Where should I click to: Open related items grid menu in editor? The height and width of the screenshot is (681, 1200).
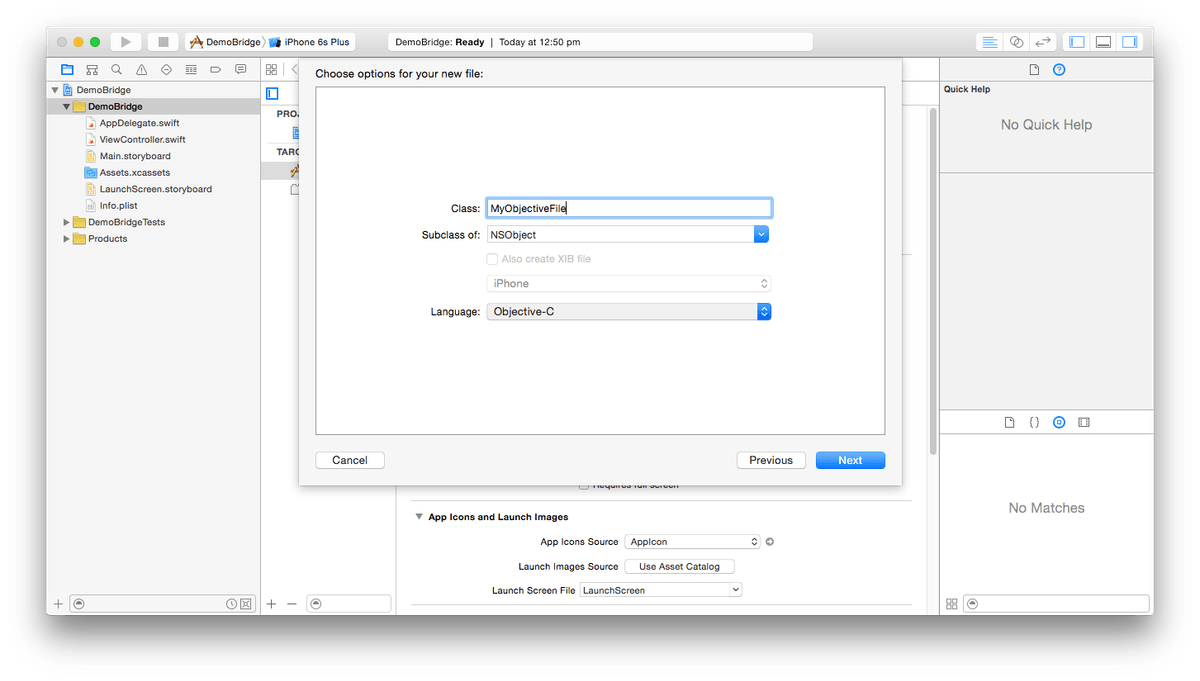pyautogui.click(x=272, y=70)
